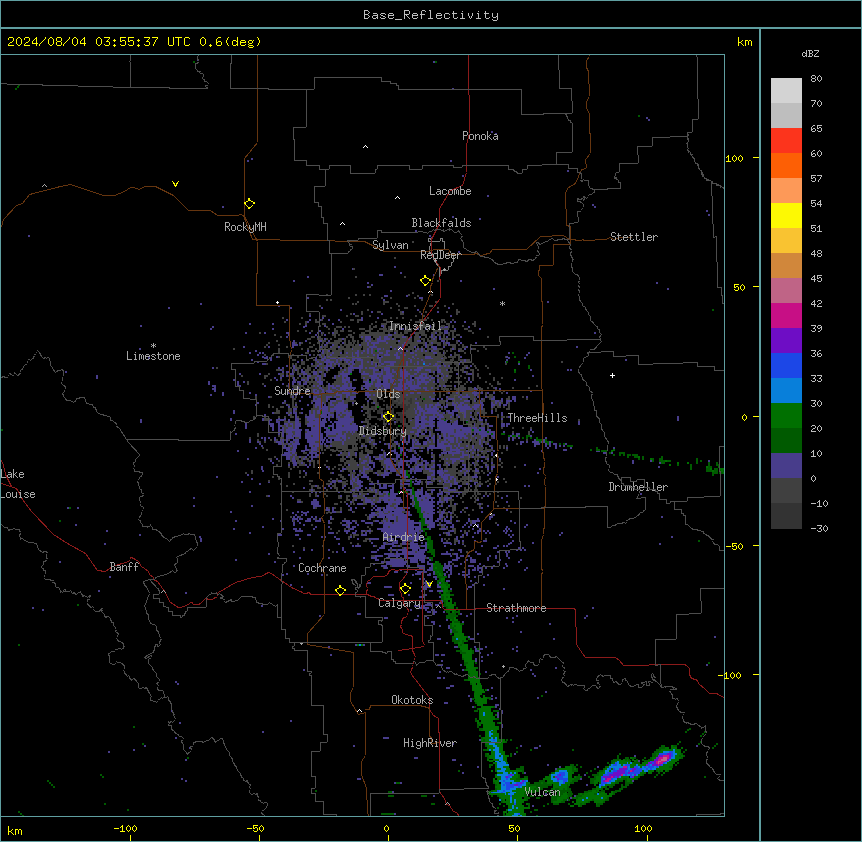Click the RedDeer label

pos(440,255)
